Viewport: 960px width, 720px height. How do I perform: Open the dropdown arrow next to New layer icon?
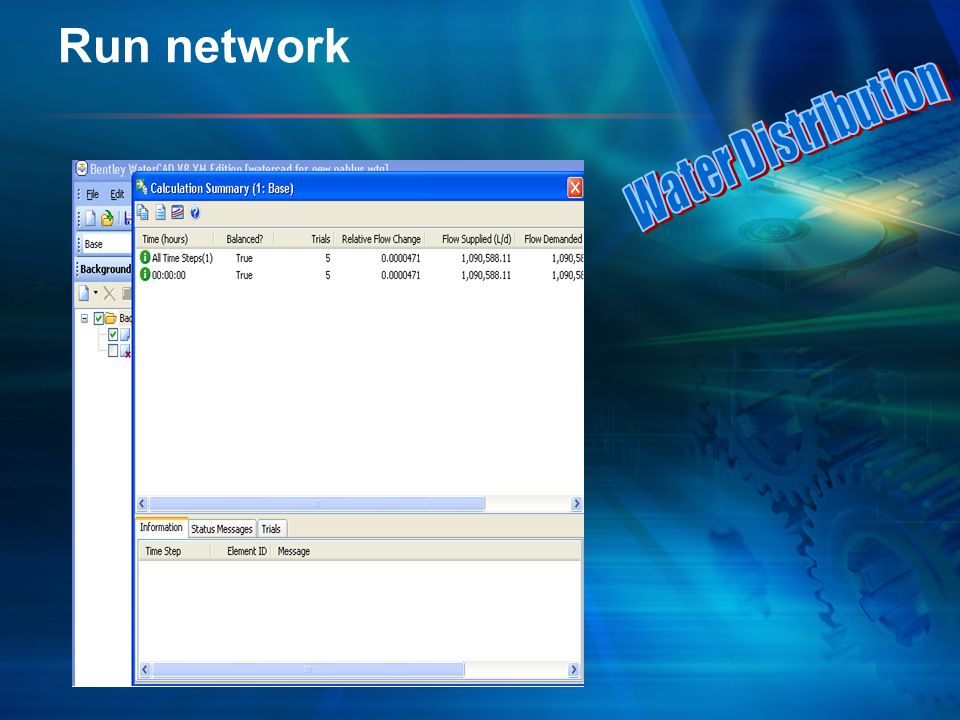[x=96, y=293]
